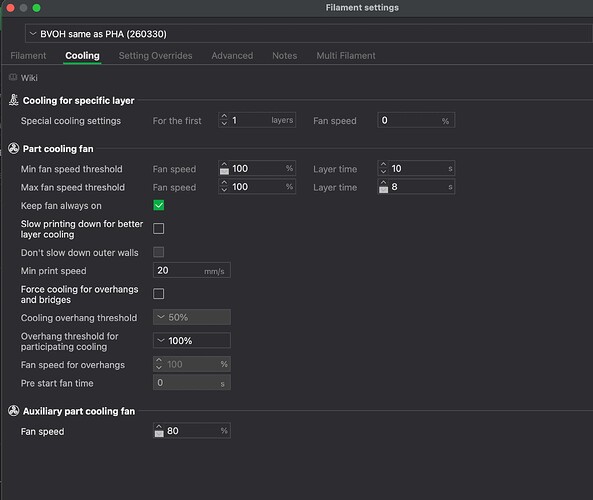
Task: Adjust Max fan speed threshold stepper arrows
Action: click(224, 186)
